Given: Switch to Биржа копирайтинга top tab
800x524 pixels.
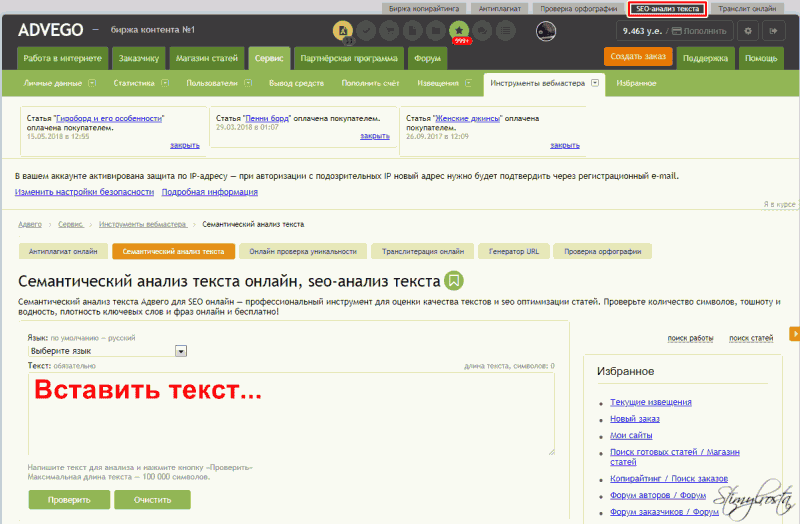Looking at the screenshot, I should click(424, 9).
